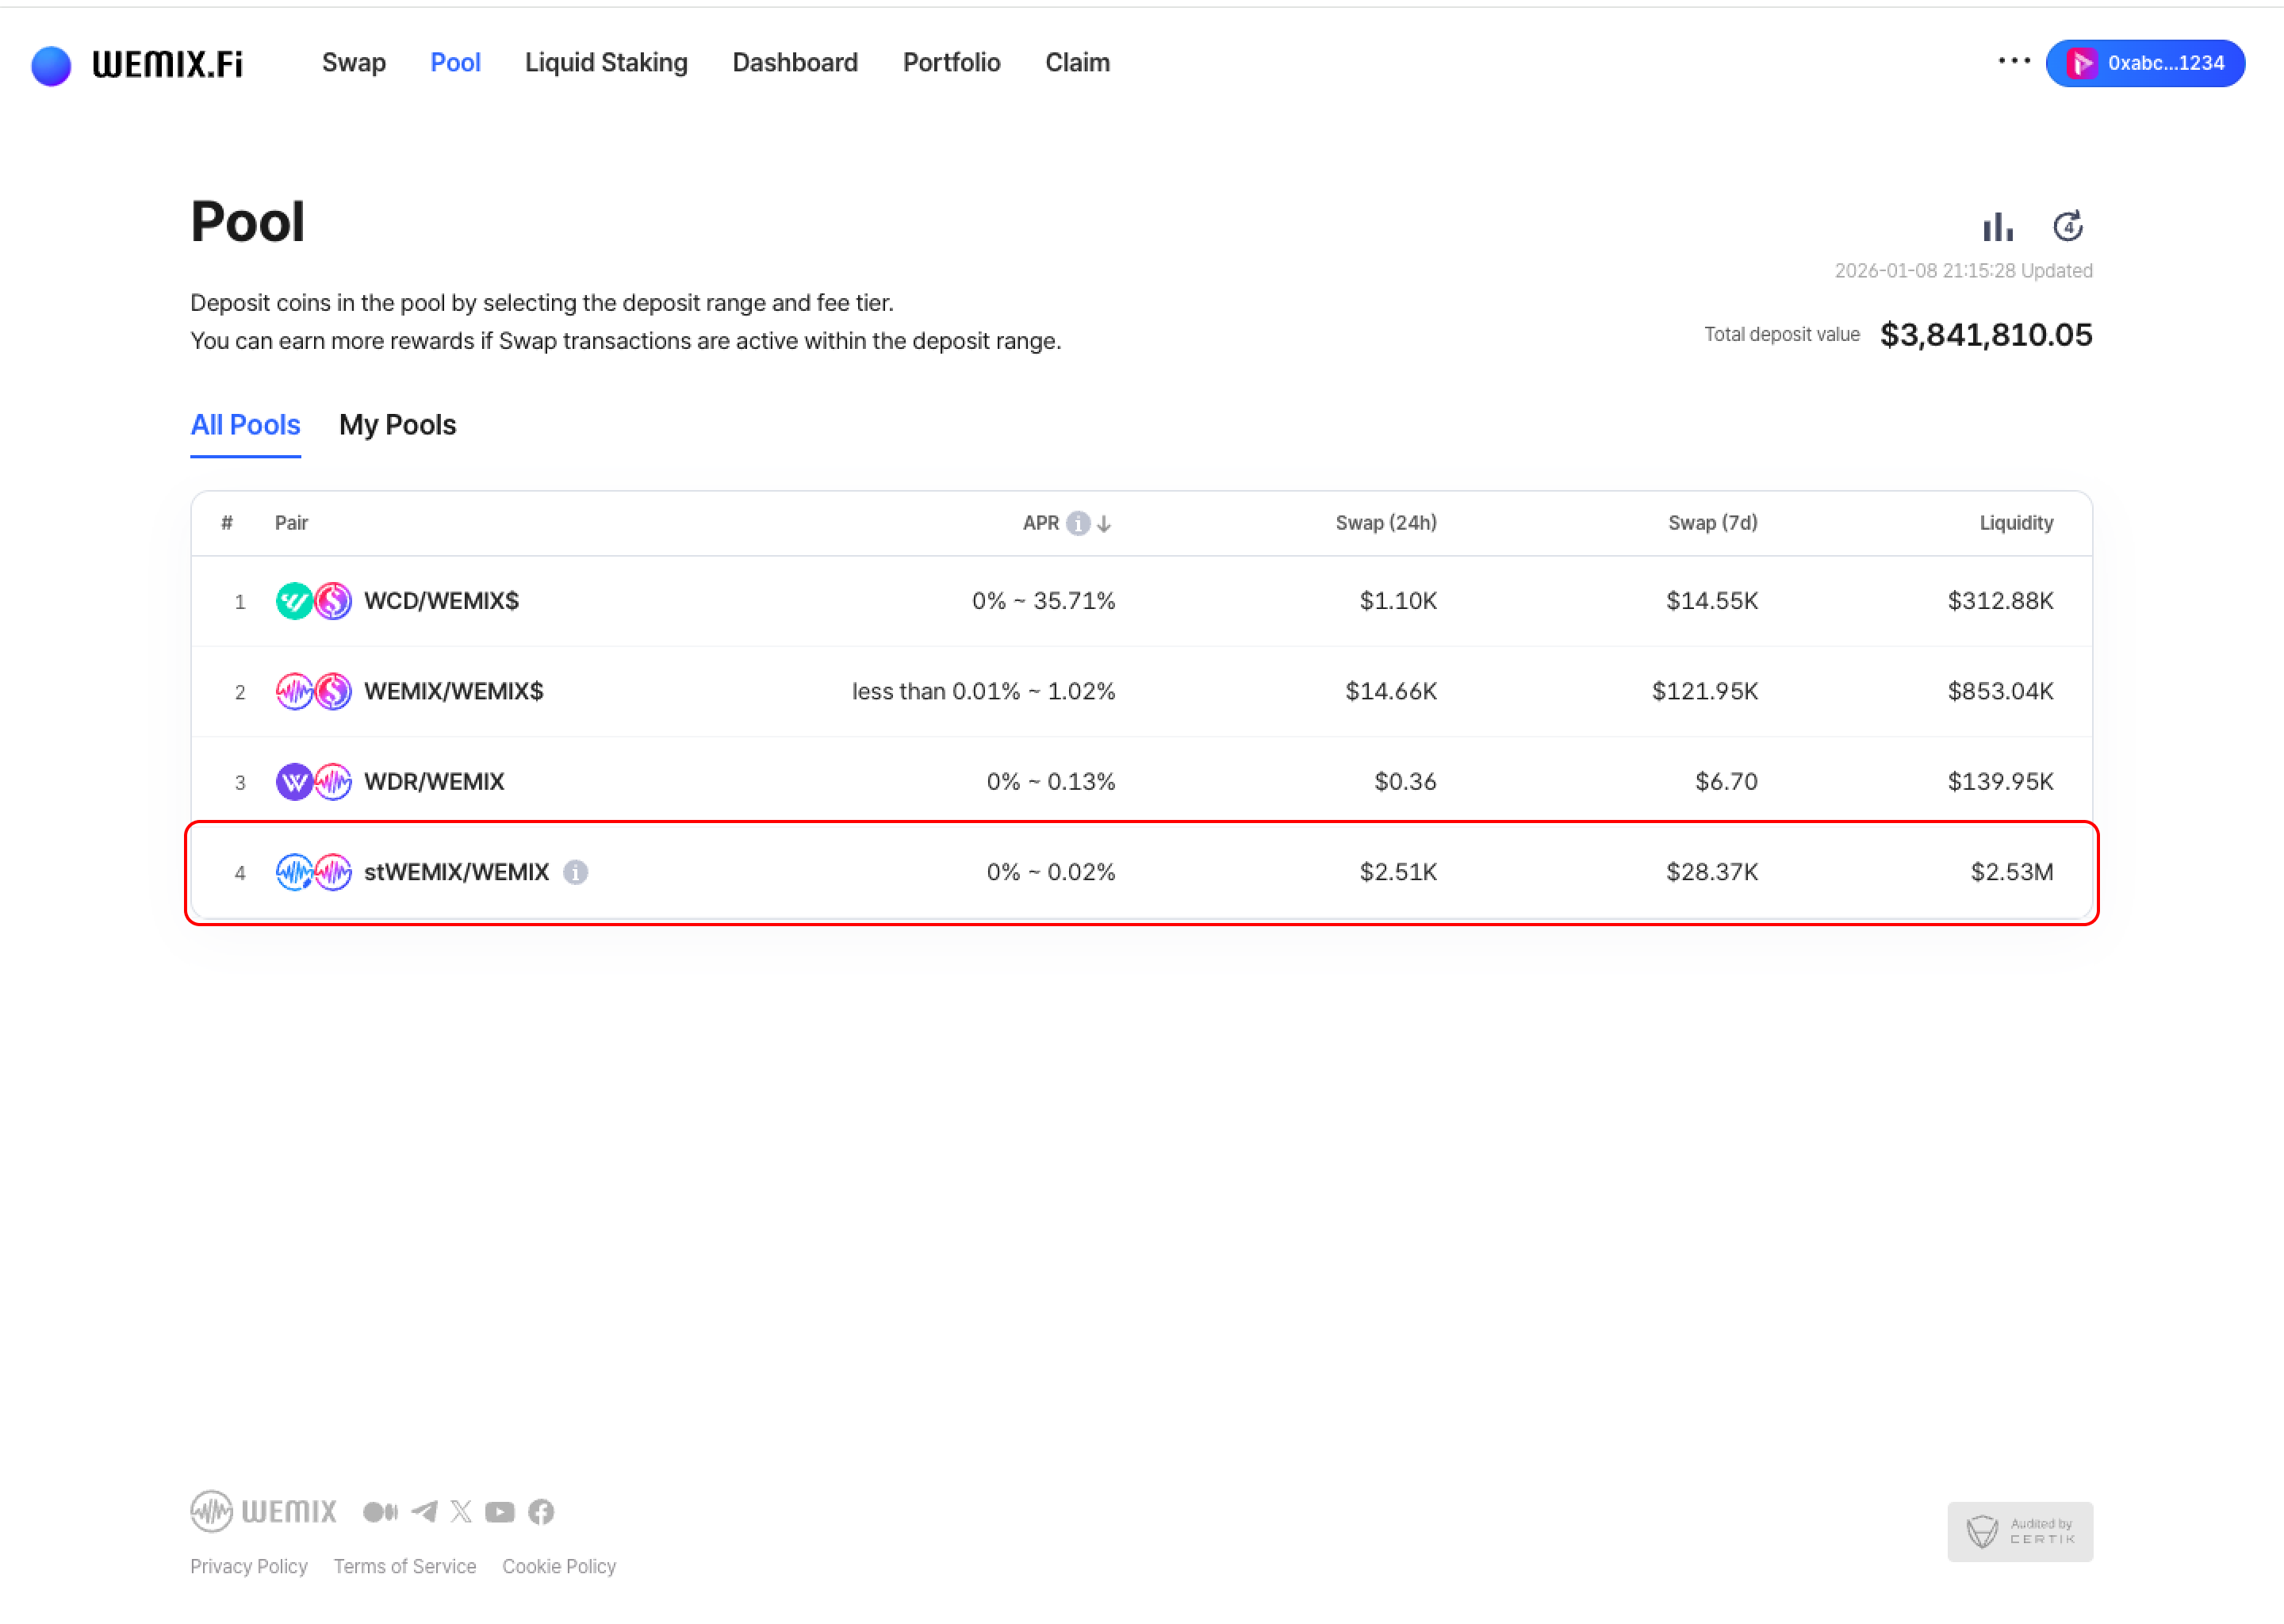Open the Telegram icon in footer
The height and width of the screenshot is (1624, 2284).
pyautogui.click(x=424, y=1511)
